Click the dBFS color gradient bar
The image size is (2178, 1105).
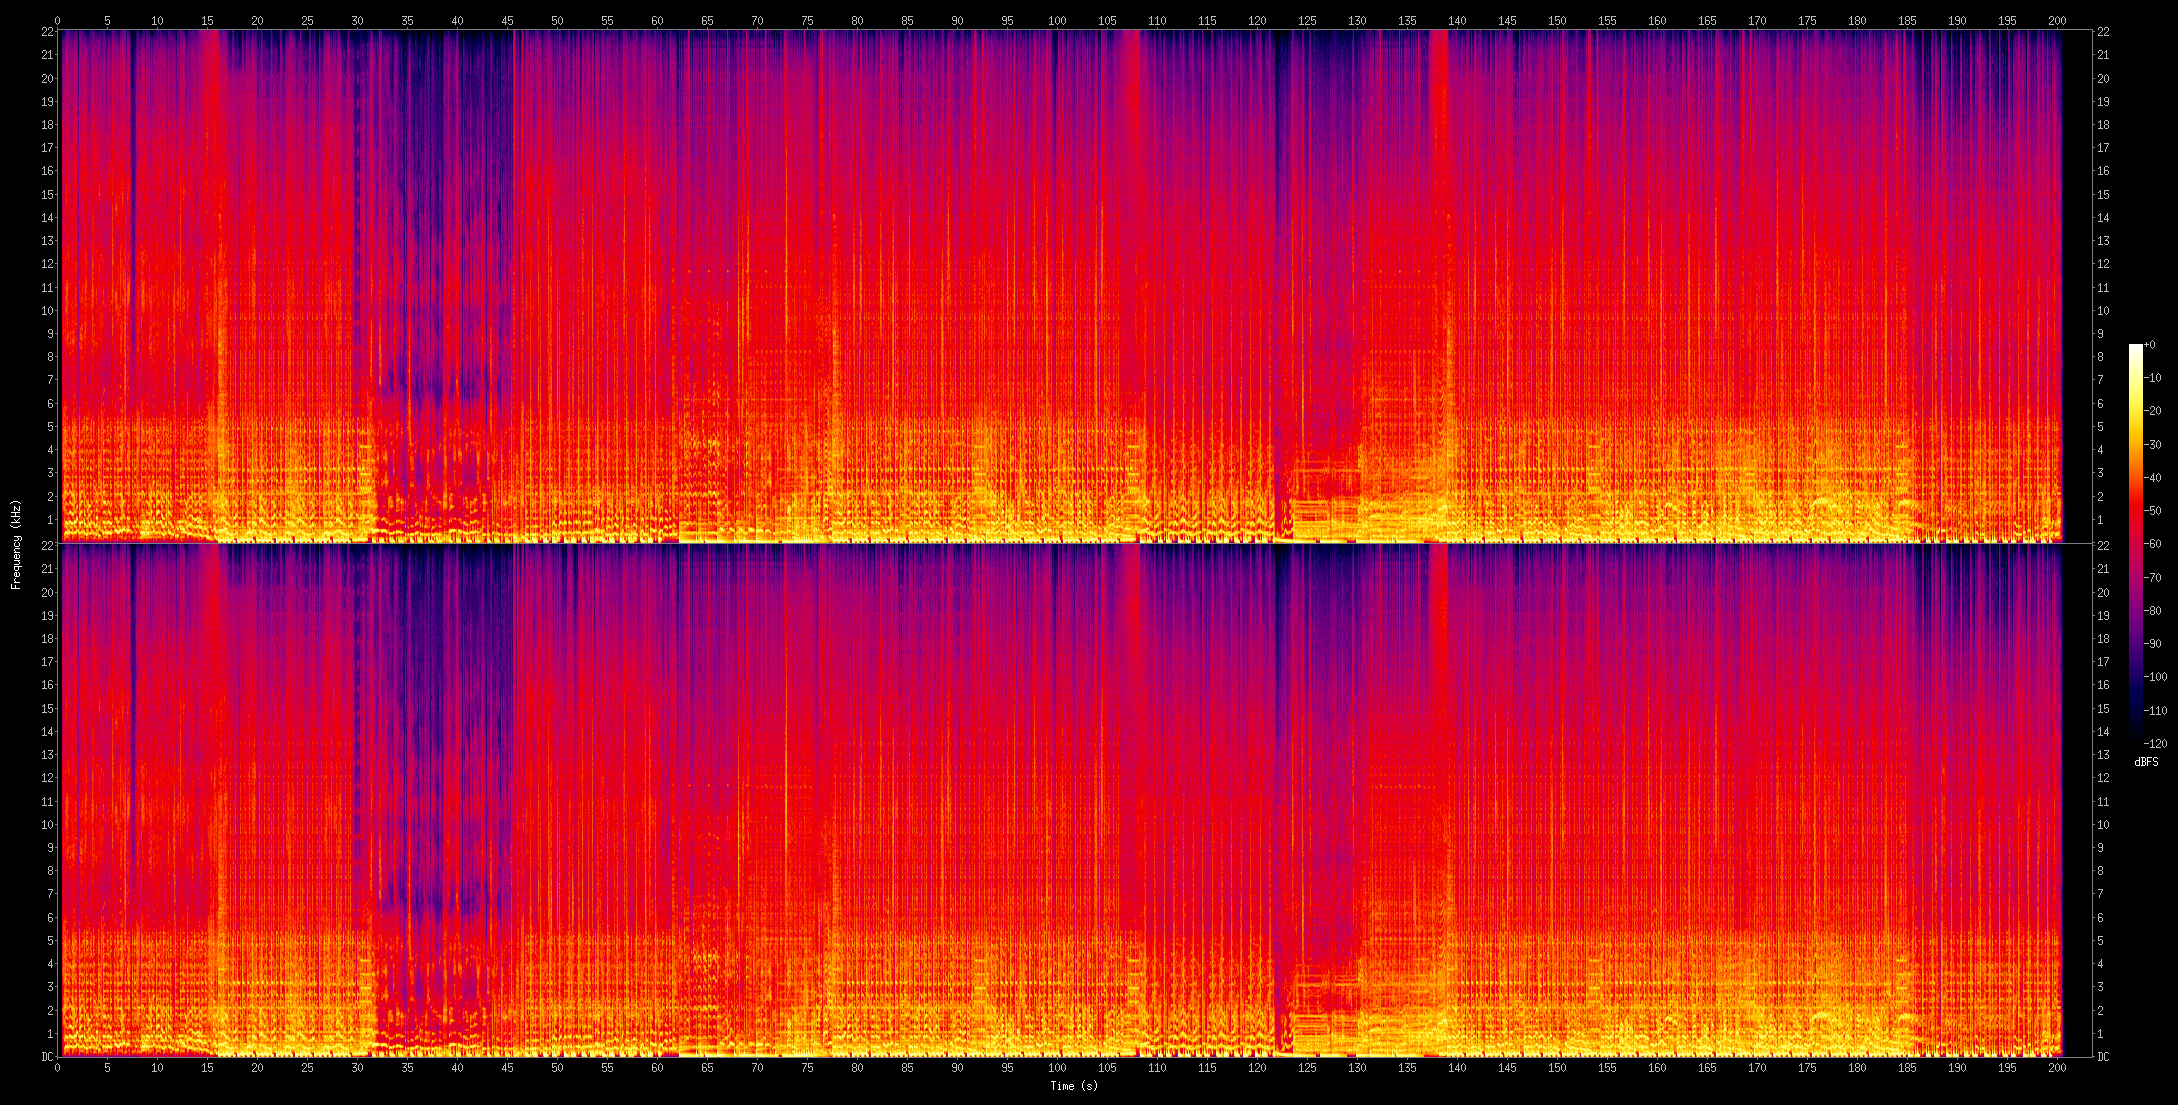point(2135,544)
